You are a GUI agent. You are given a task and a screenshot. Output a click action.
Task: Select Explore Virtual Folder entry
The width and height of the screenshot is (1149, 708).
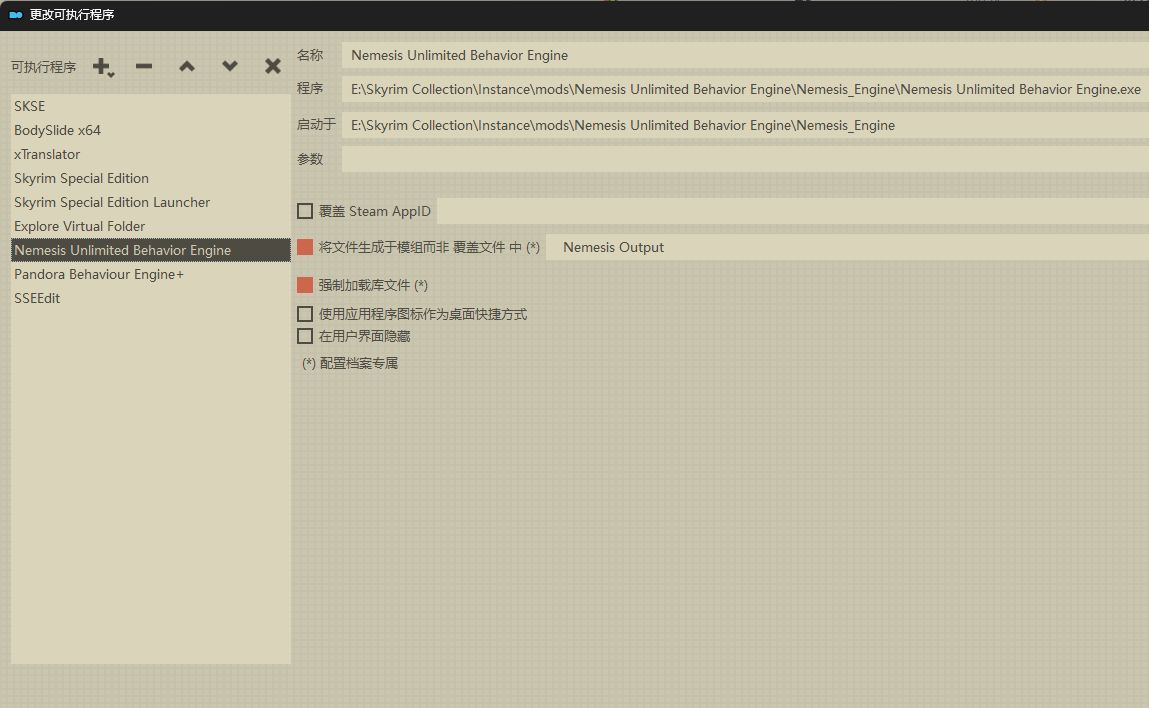point(150,226)
